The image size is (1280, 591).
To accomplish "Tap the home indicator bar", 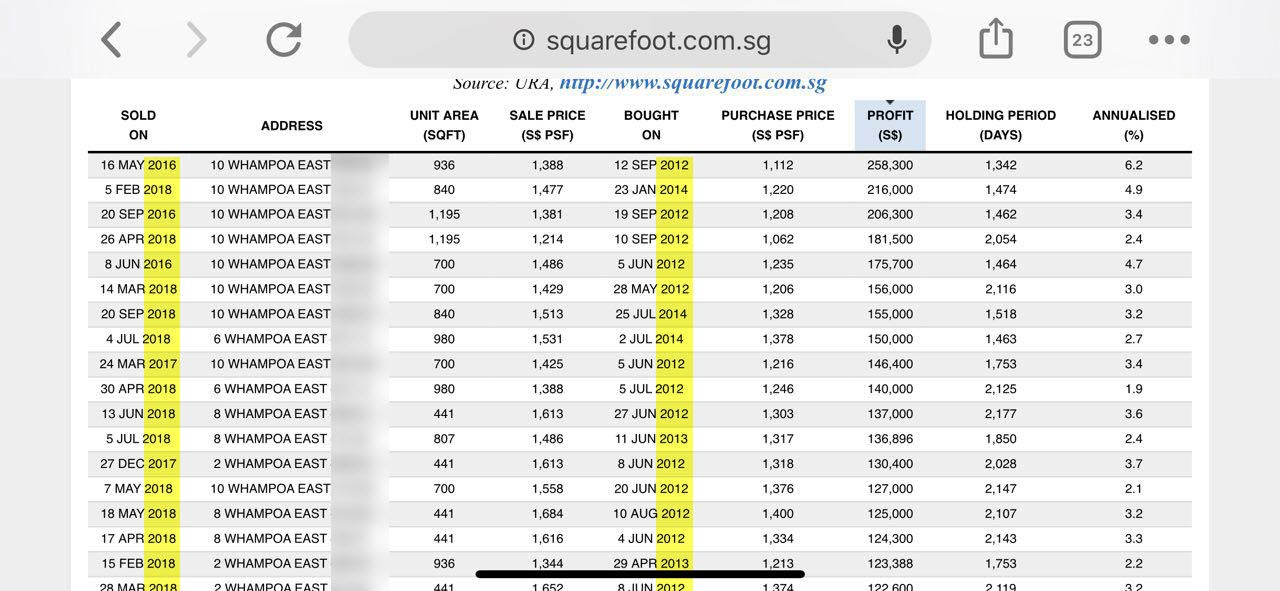I will click(x=640, y=574).
